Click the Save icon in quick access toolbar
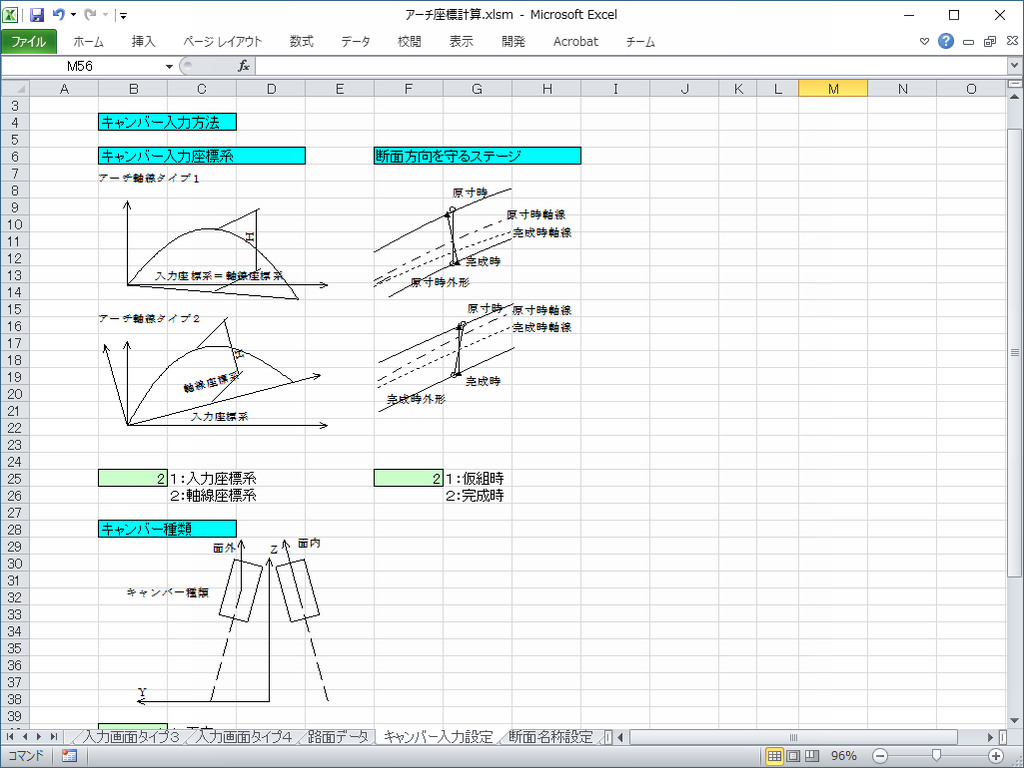 coord(37,15)
